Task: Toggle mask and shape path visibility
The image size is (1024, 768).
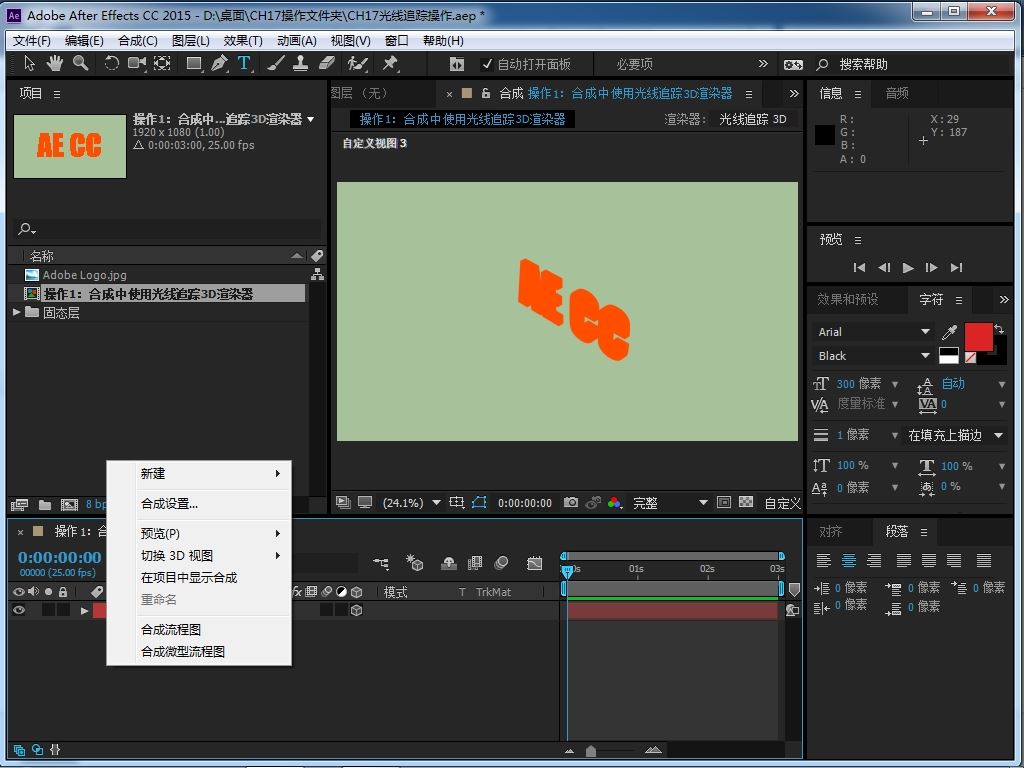Action: click(479, 502)
